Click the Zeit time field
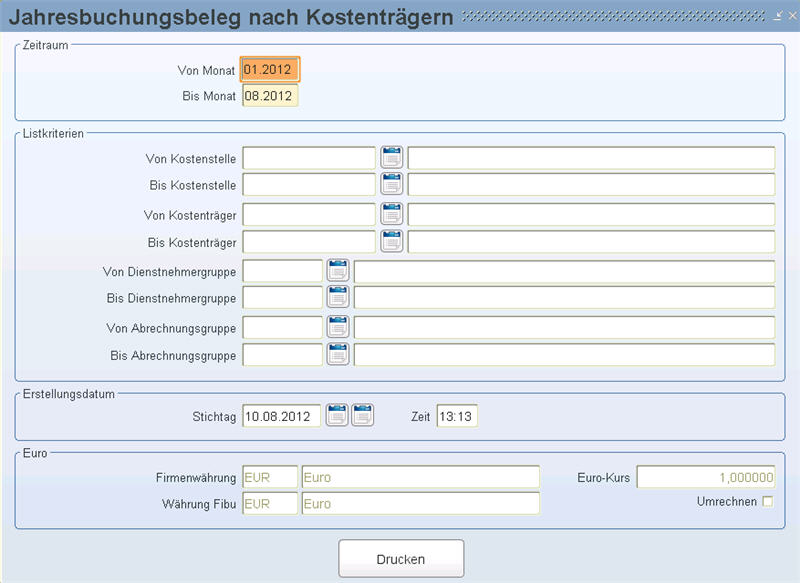This screenshot has width=800, height=583. [457, 415]
